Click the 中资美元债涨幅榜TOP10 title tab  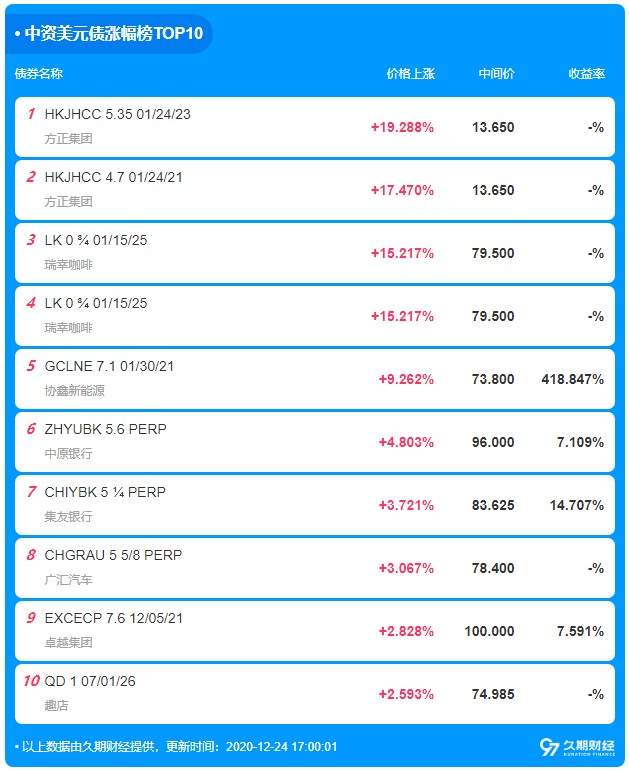click(x=109, y=34)
